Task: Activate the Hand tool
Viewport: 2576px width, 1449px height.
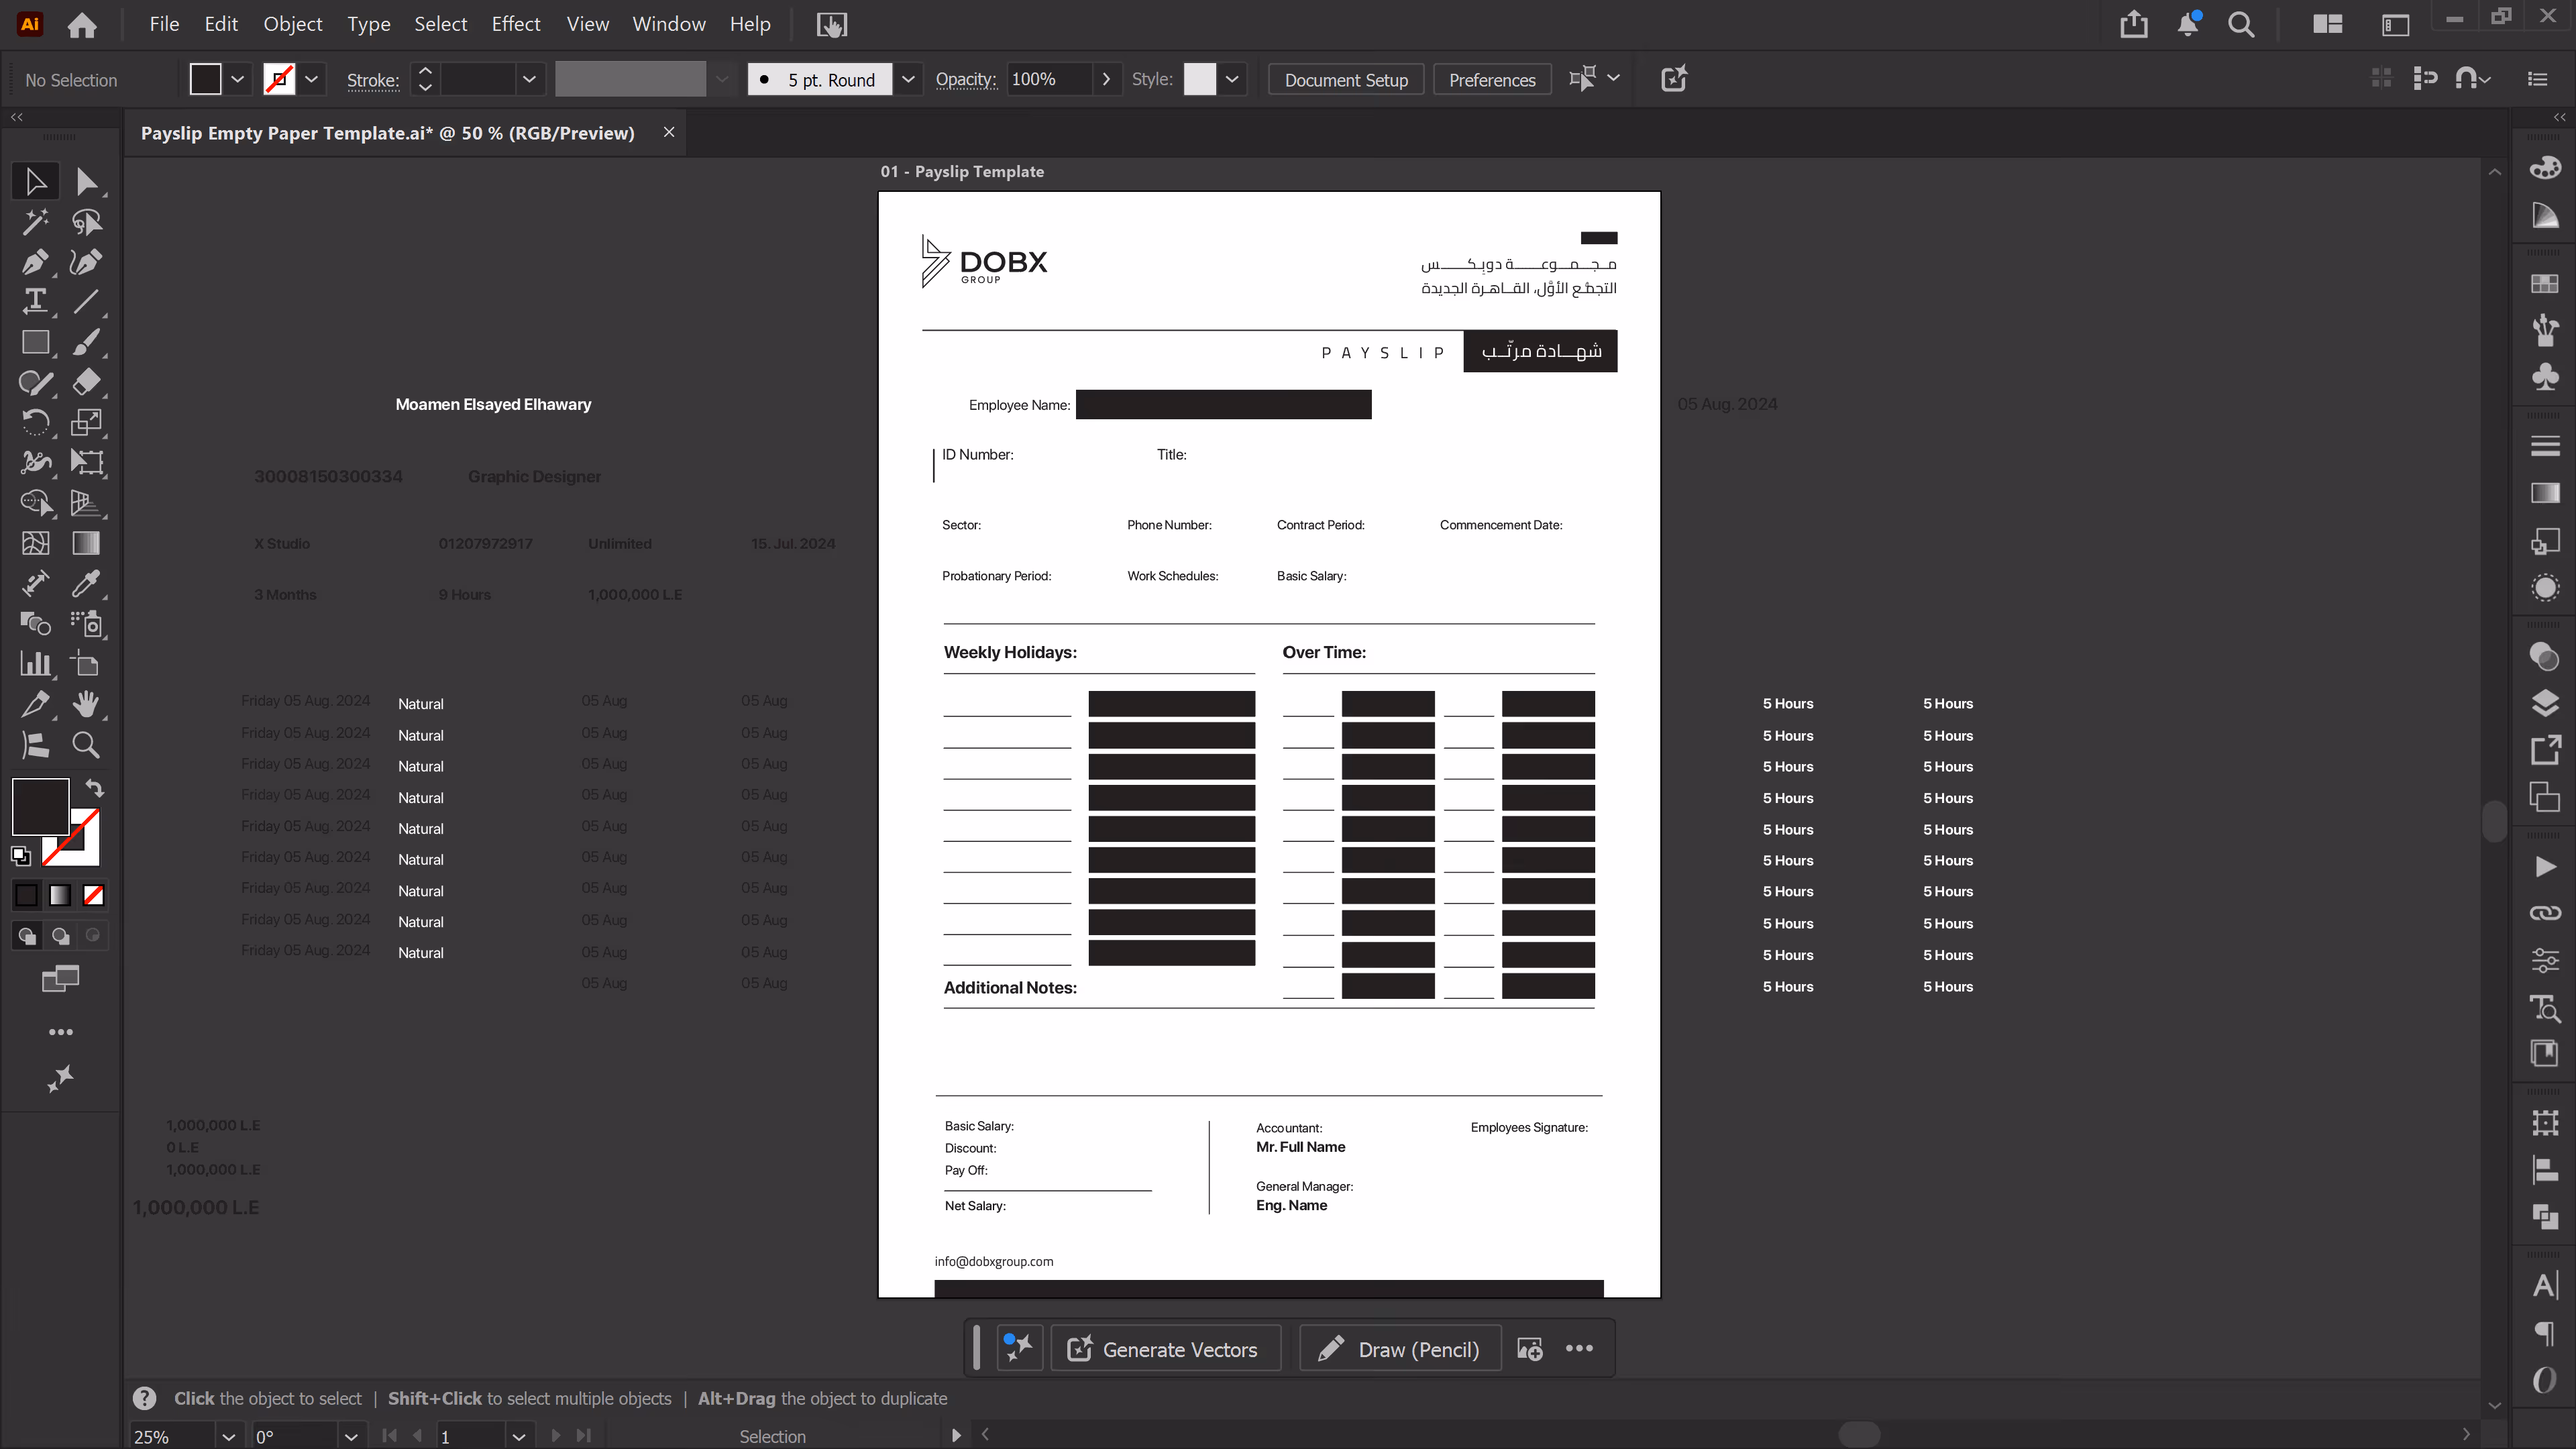Action: point(86,704)
